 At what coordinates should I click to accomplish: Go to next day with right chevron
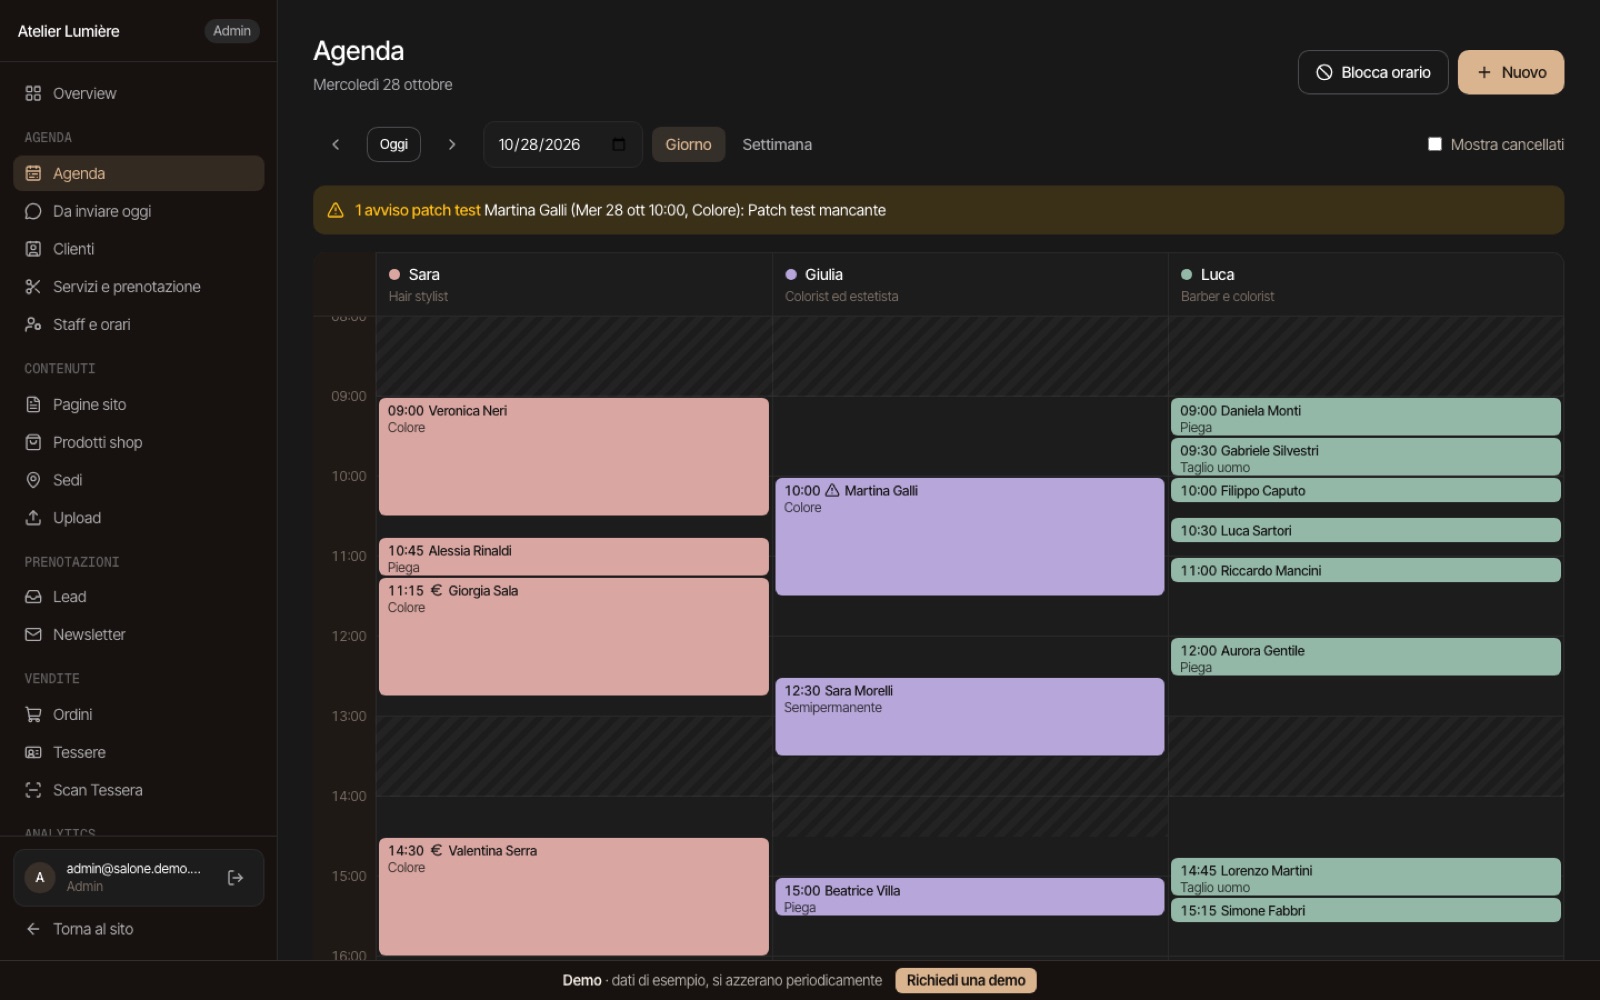[452, 145]
